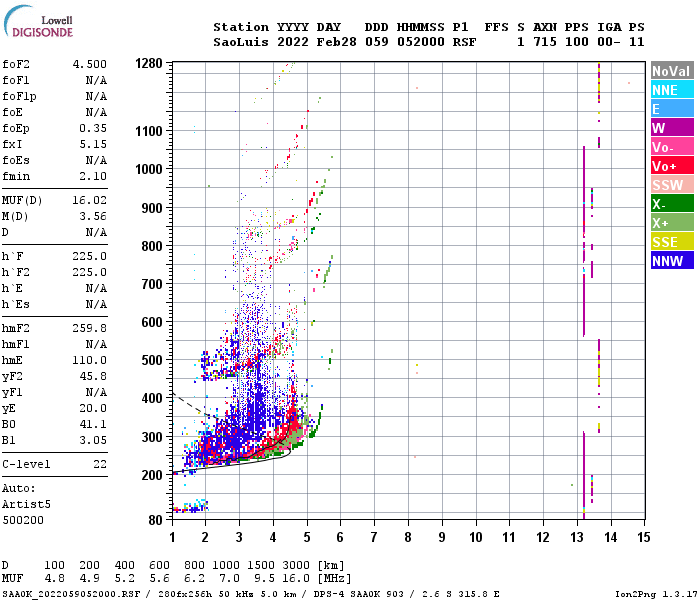Click the hmF1 N/A value
This screenshot has width=700, height=600.
(96, 345)
